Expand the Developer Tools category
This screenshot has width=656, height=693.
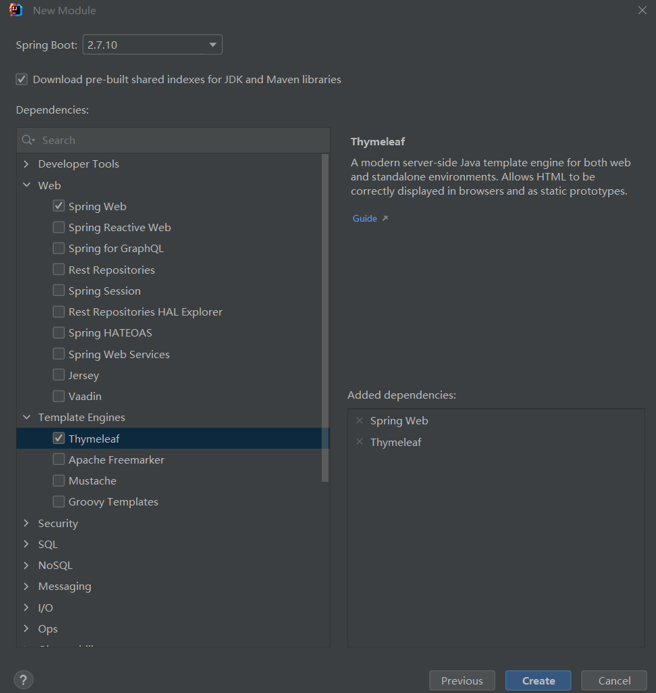tap(27, 164)
